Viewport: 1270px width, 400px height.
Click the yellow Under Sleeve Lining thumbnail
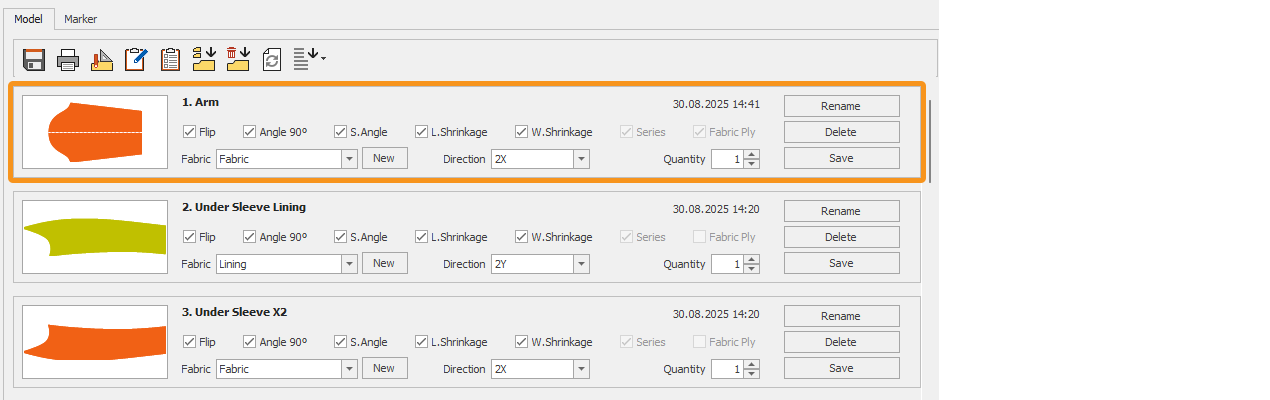point(95,237)
